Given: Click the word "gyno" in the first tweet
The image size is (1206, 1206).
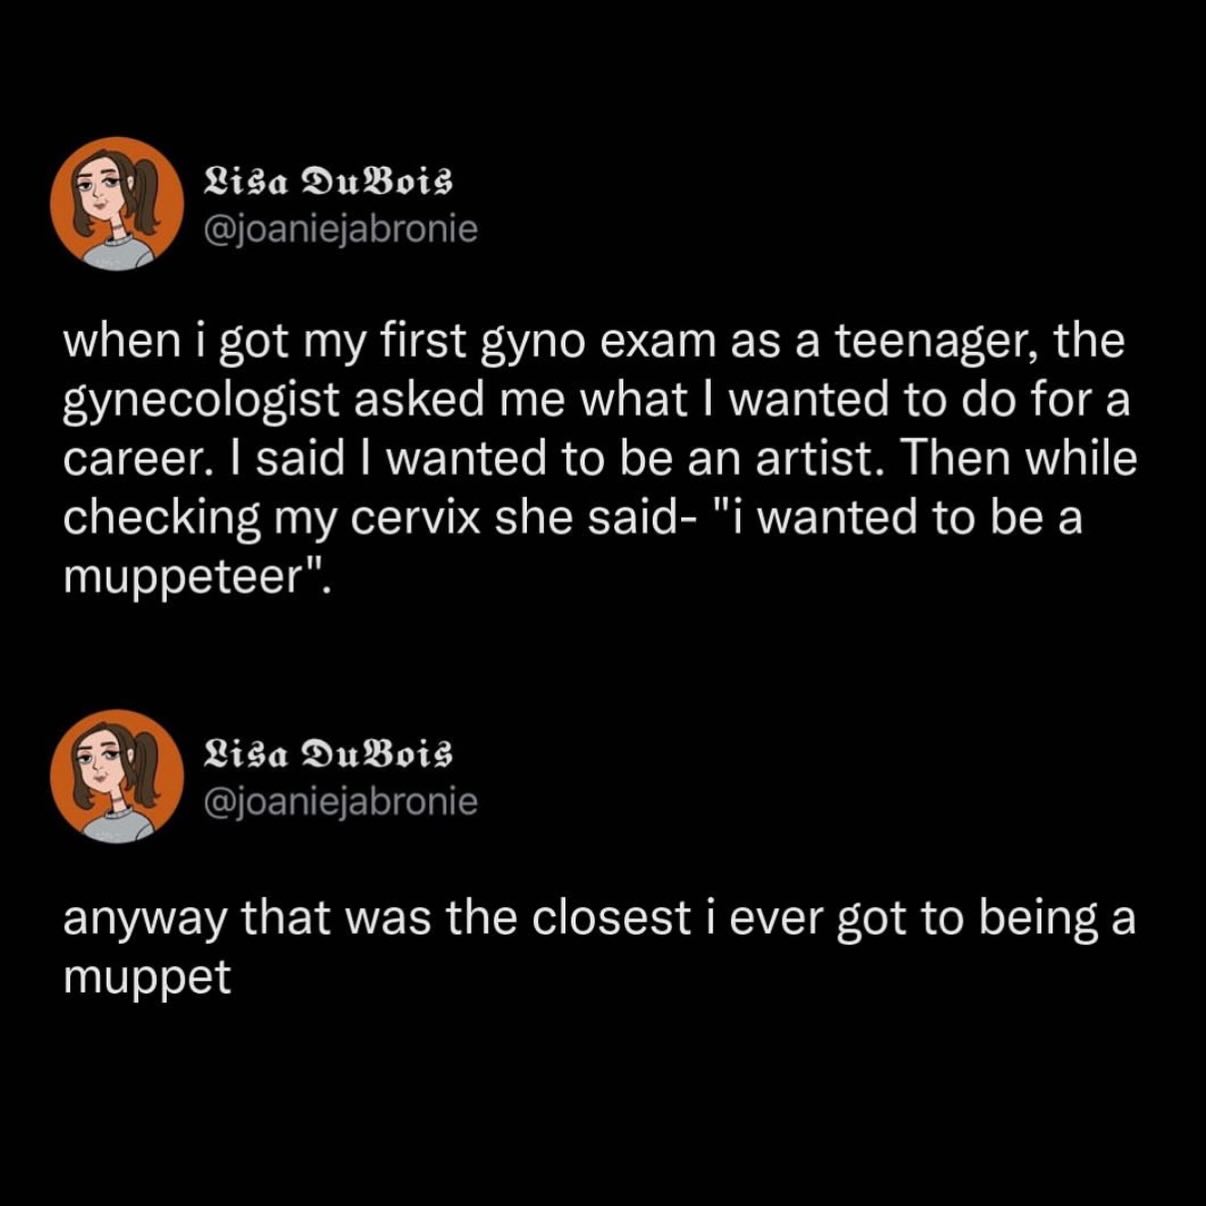Looking at the screenshot, I should coord(537,343).
